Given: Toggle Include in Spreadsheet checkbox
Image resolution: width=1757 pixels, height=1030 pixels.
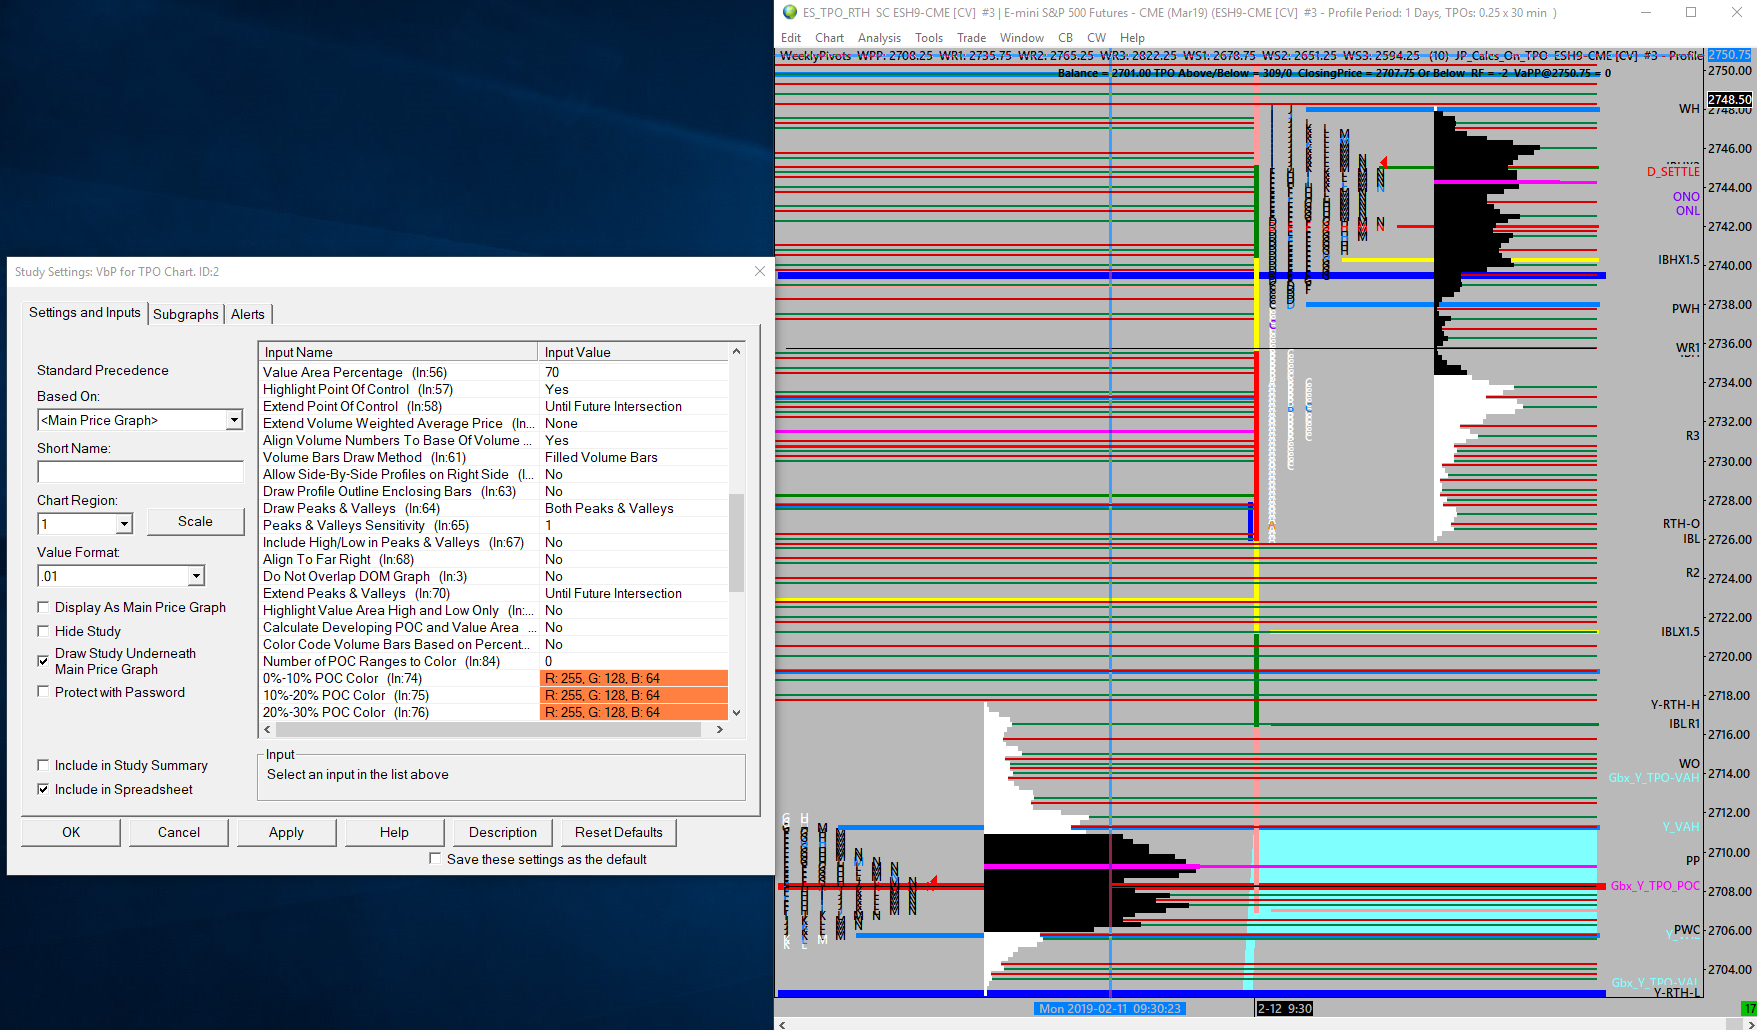Looking at the screenshot, I should coord(44,789).
